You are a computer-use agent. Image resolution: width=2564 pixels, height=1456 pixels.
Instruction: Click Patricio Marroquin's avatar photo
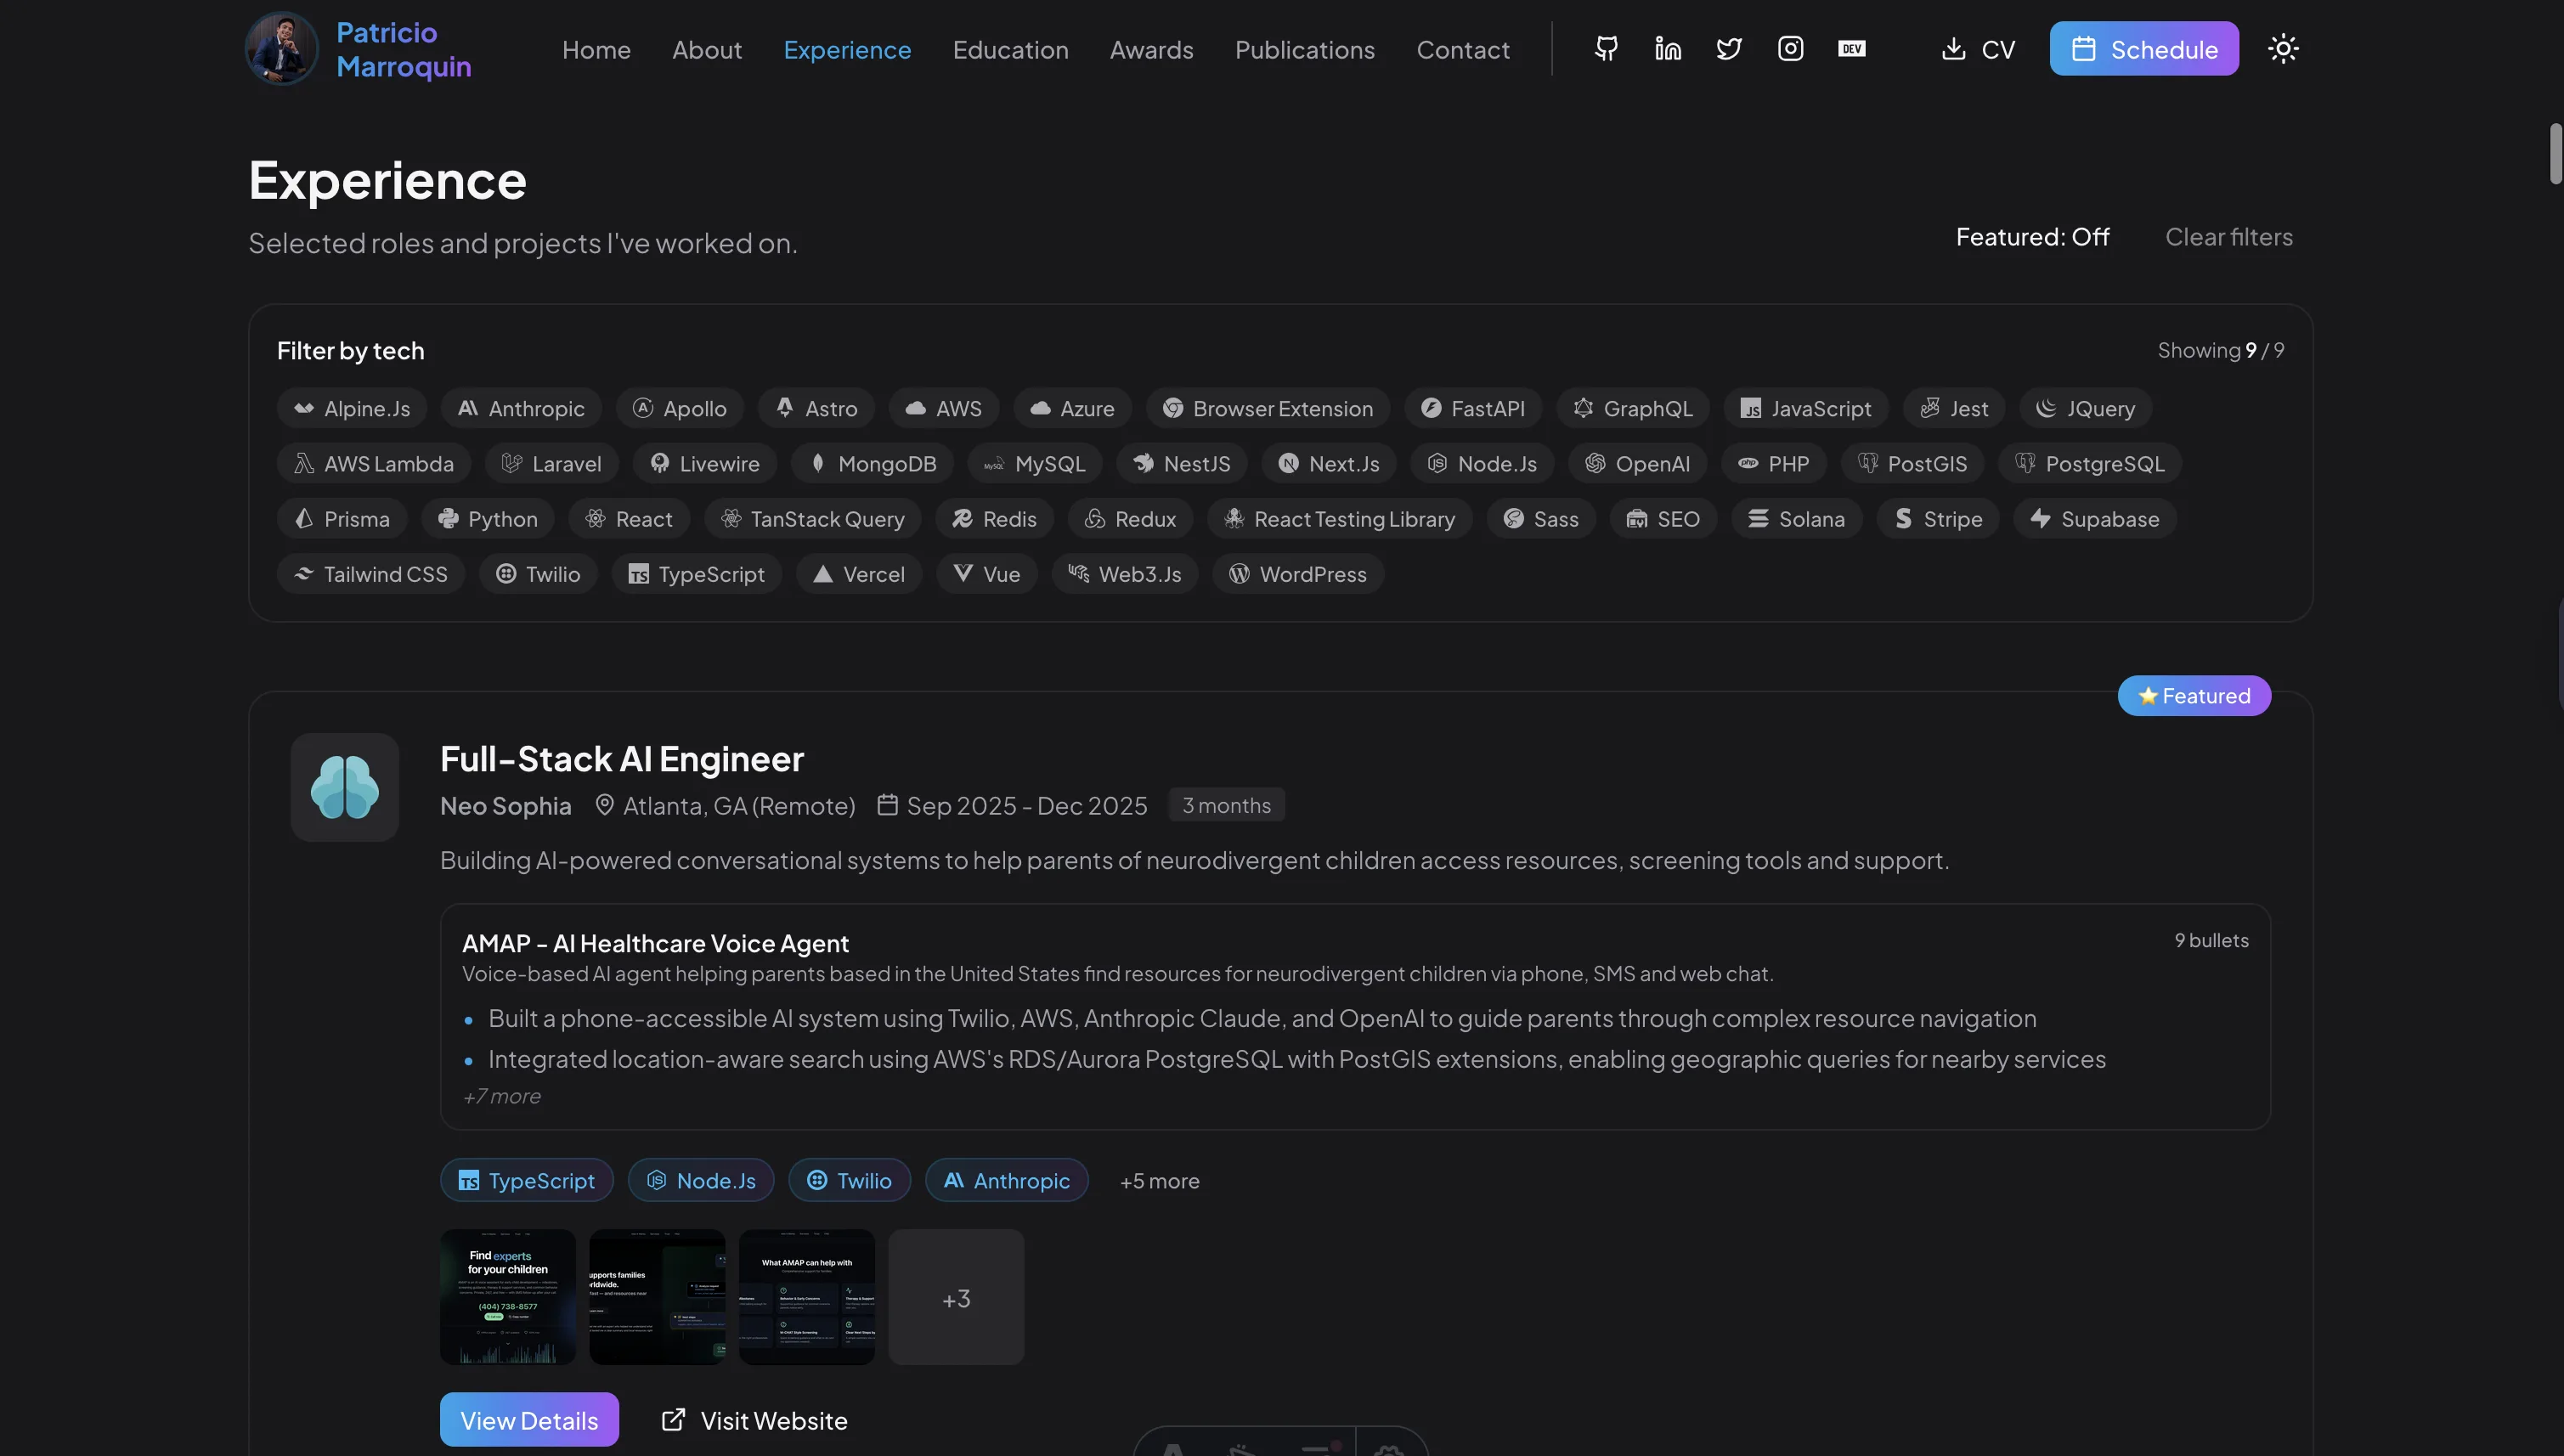[282, 49]
